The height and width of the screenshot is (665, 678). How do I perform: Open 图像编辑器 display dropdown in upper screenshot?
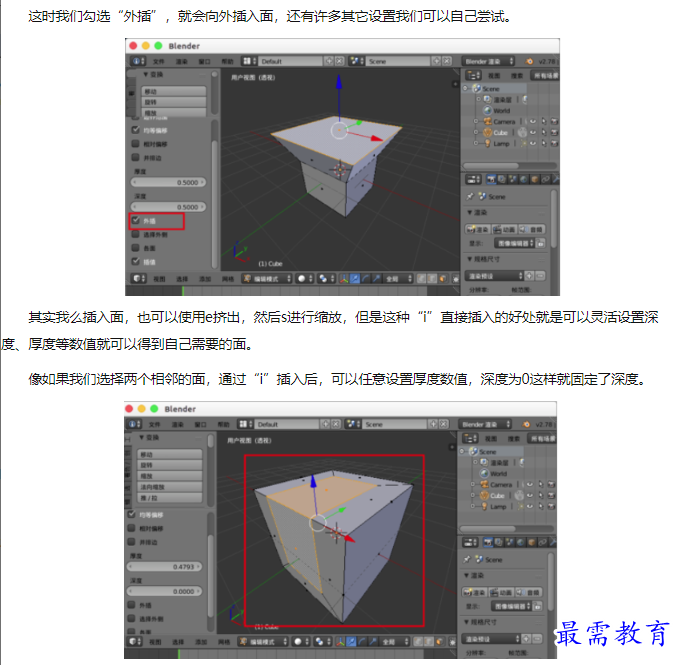pos(515,243)
